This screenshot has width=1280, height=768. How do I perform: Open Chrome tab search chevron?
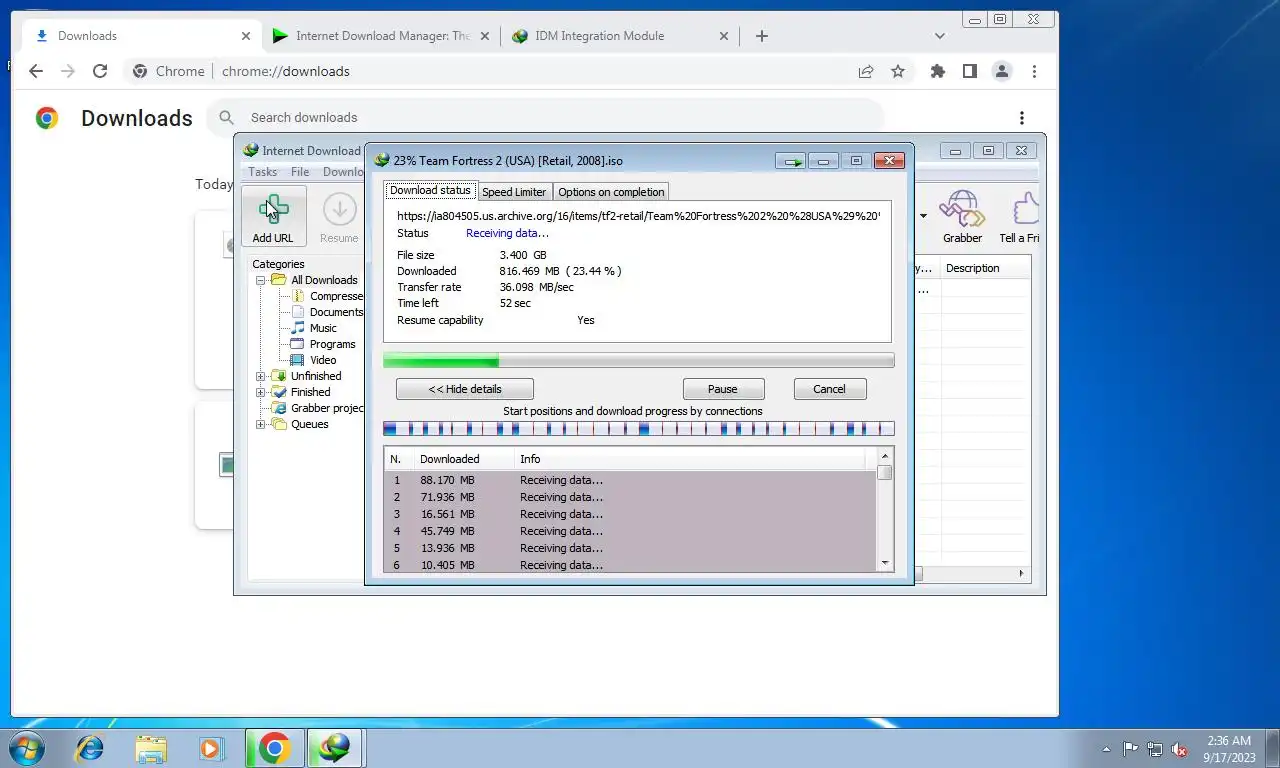tap(939, 36)
